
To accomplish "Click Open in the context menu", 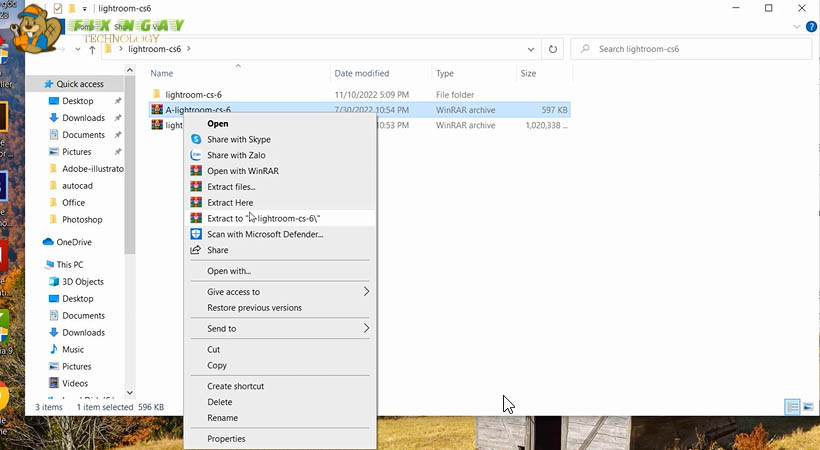I will pos(218,123).
